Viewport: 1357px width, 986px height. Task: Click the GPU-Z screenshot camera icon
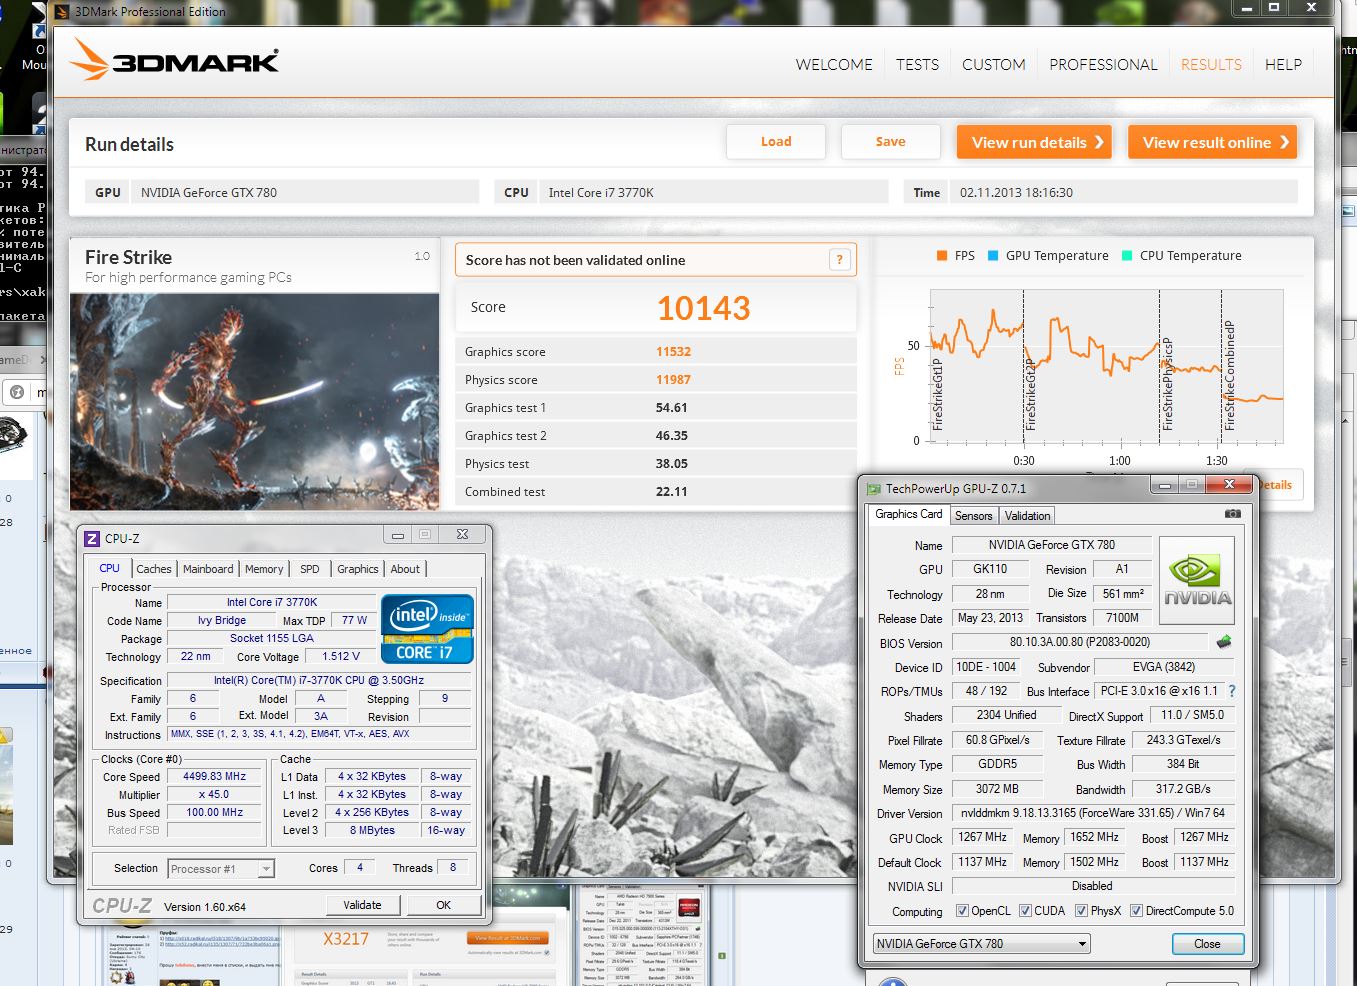(1232, 514)
